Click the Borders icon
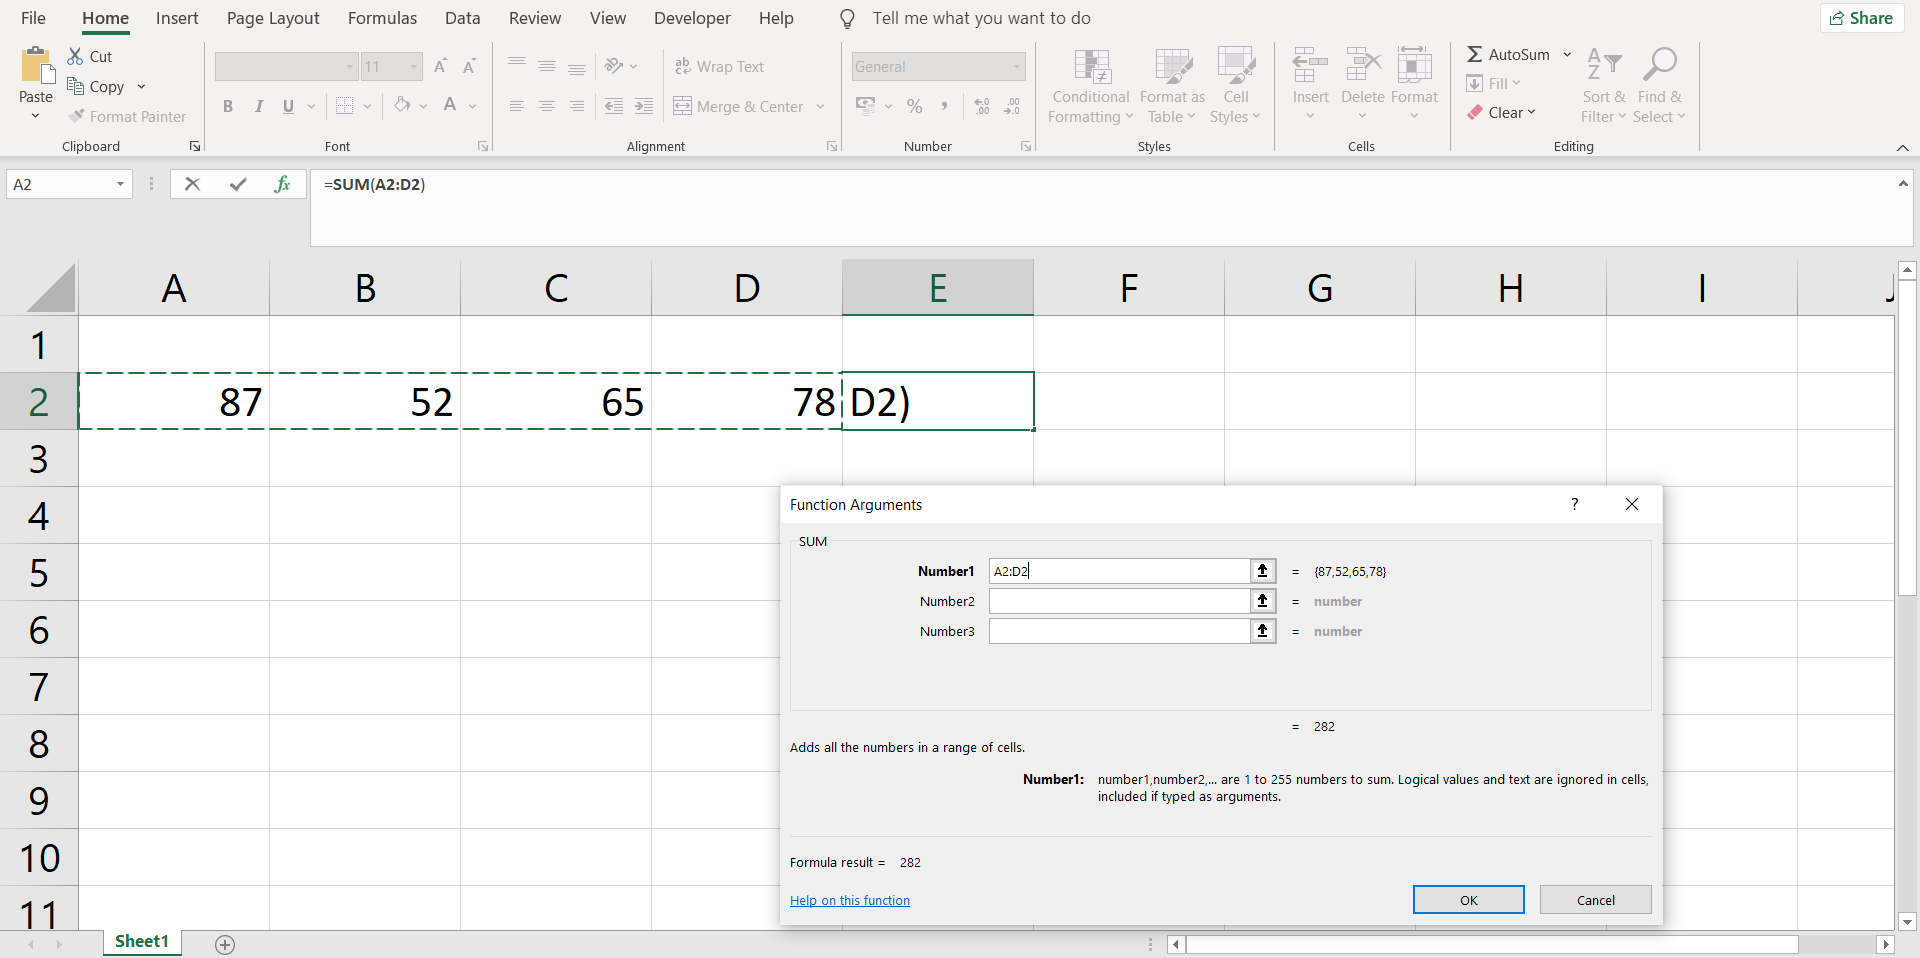1920x958 pixels. pyautogui.click(x=345, y=106)
